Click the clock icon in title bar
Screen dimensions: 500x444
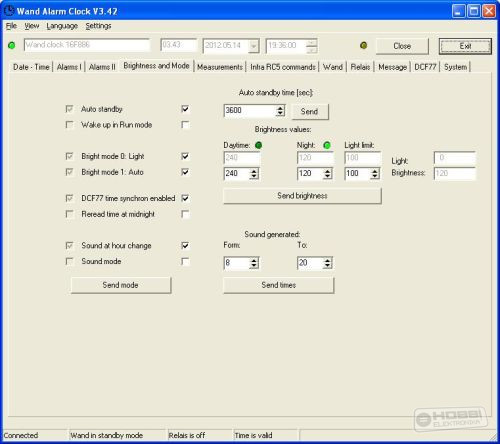[8, 10]
